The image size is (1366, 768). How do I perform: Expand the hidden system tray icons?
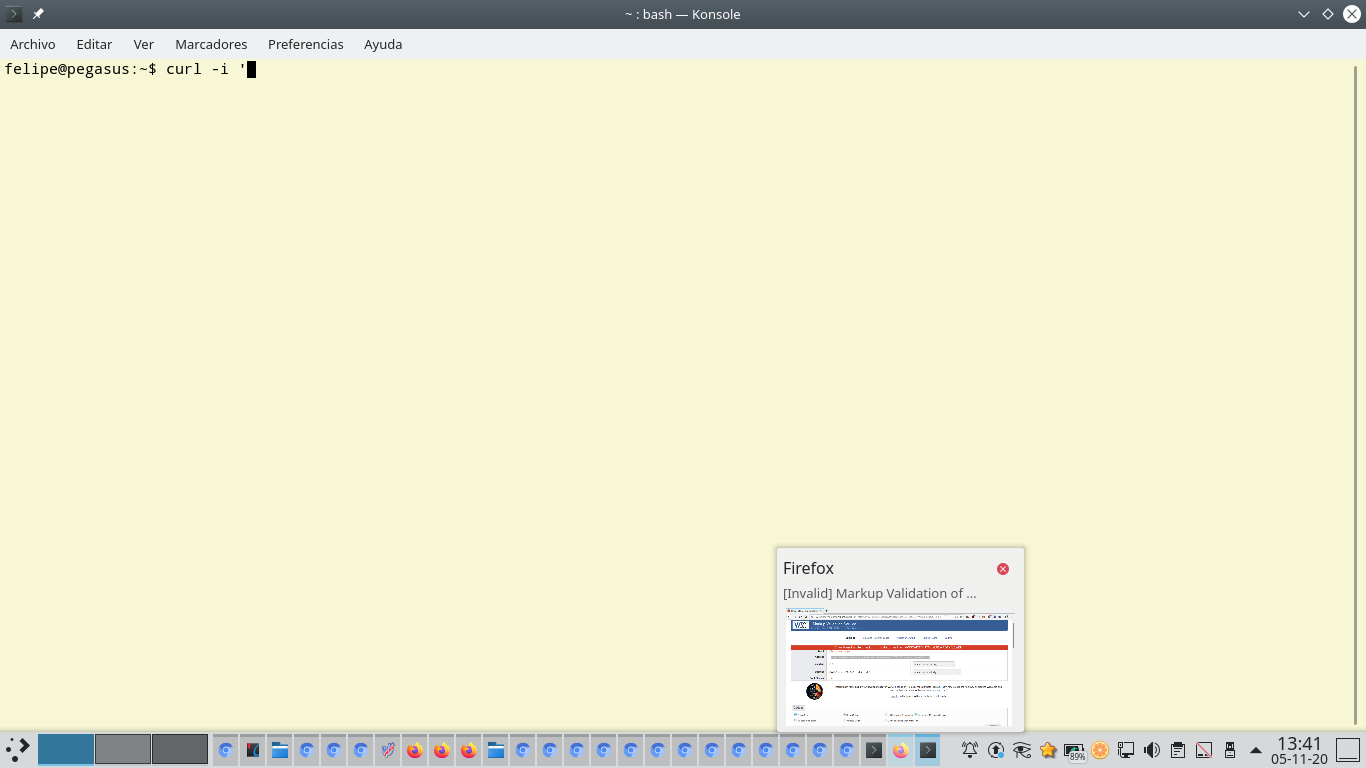point(1256,750)
